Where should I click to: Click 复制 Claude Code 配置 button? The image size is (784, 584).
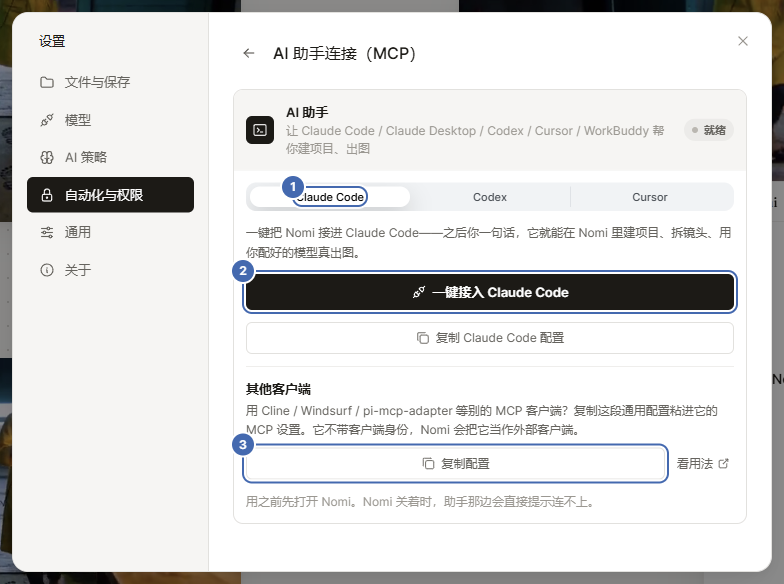pos(490,338)
